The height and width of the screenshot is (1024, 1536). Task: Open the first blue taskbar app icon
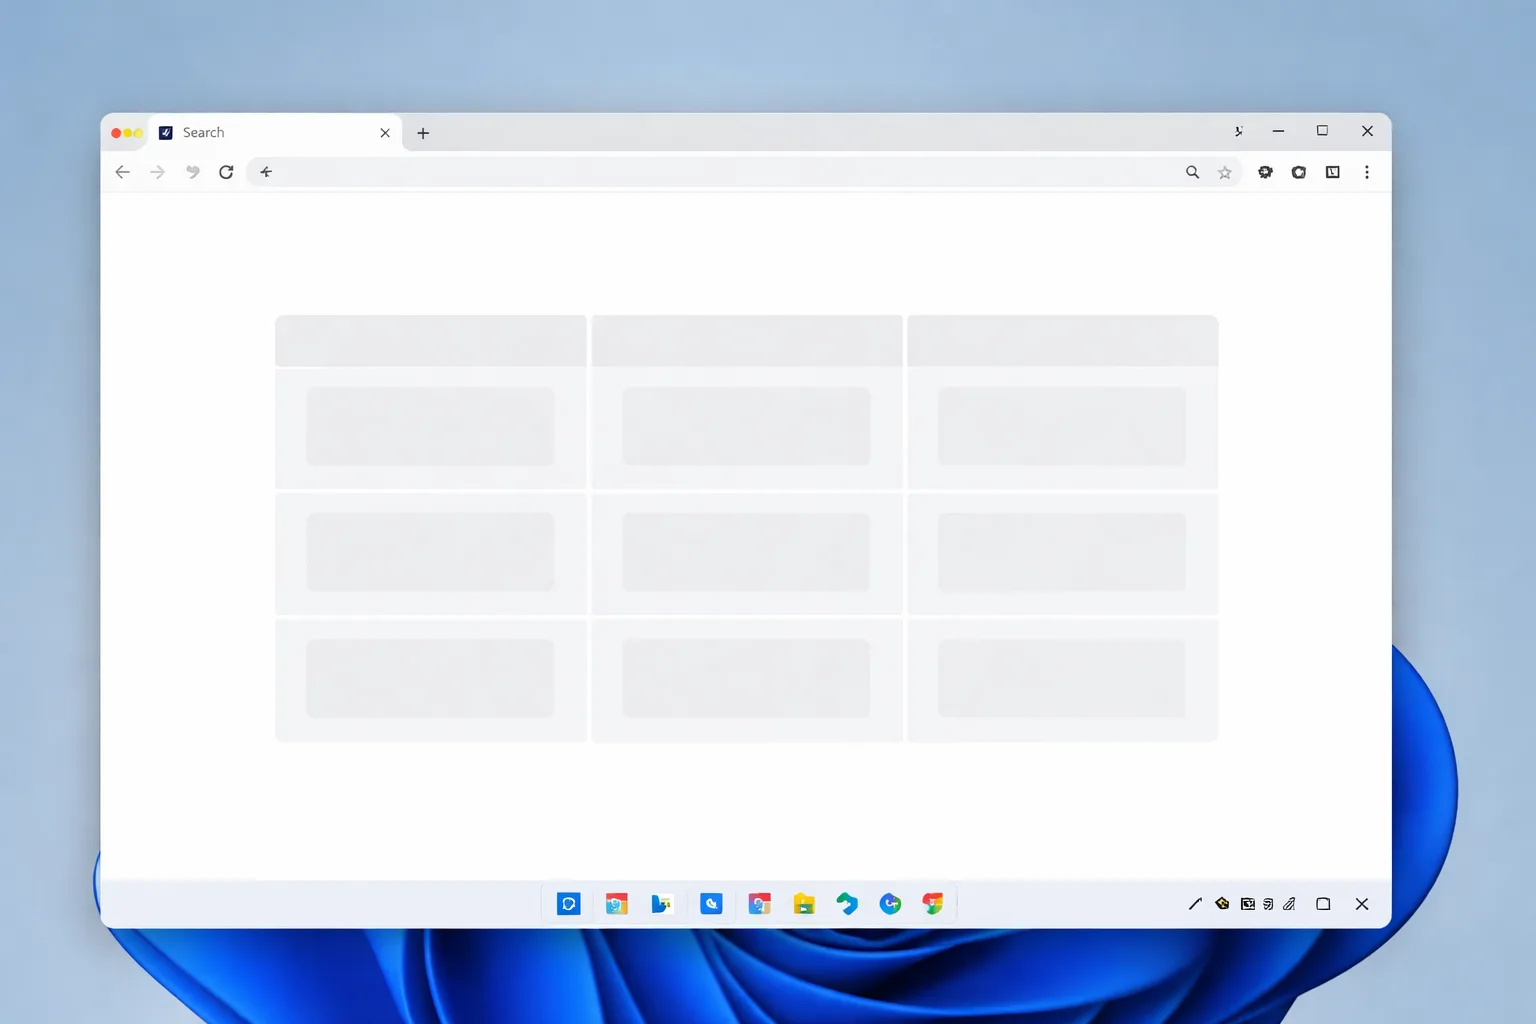[568, 904]
